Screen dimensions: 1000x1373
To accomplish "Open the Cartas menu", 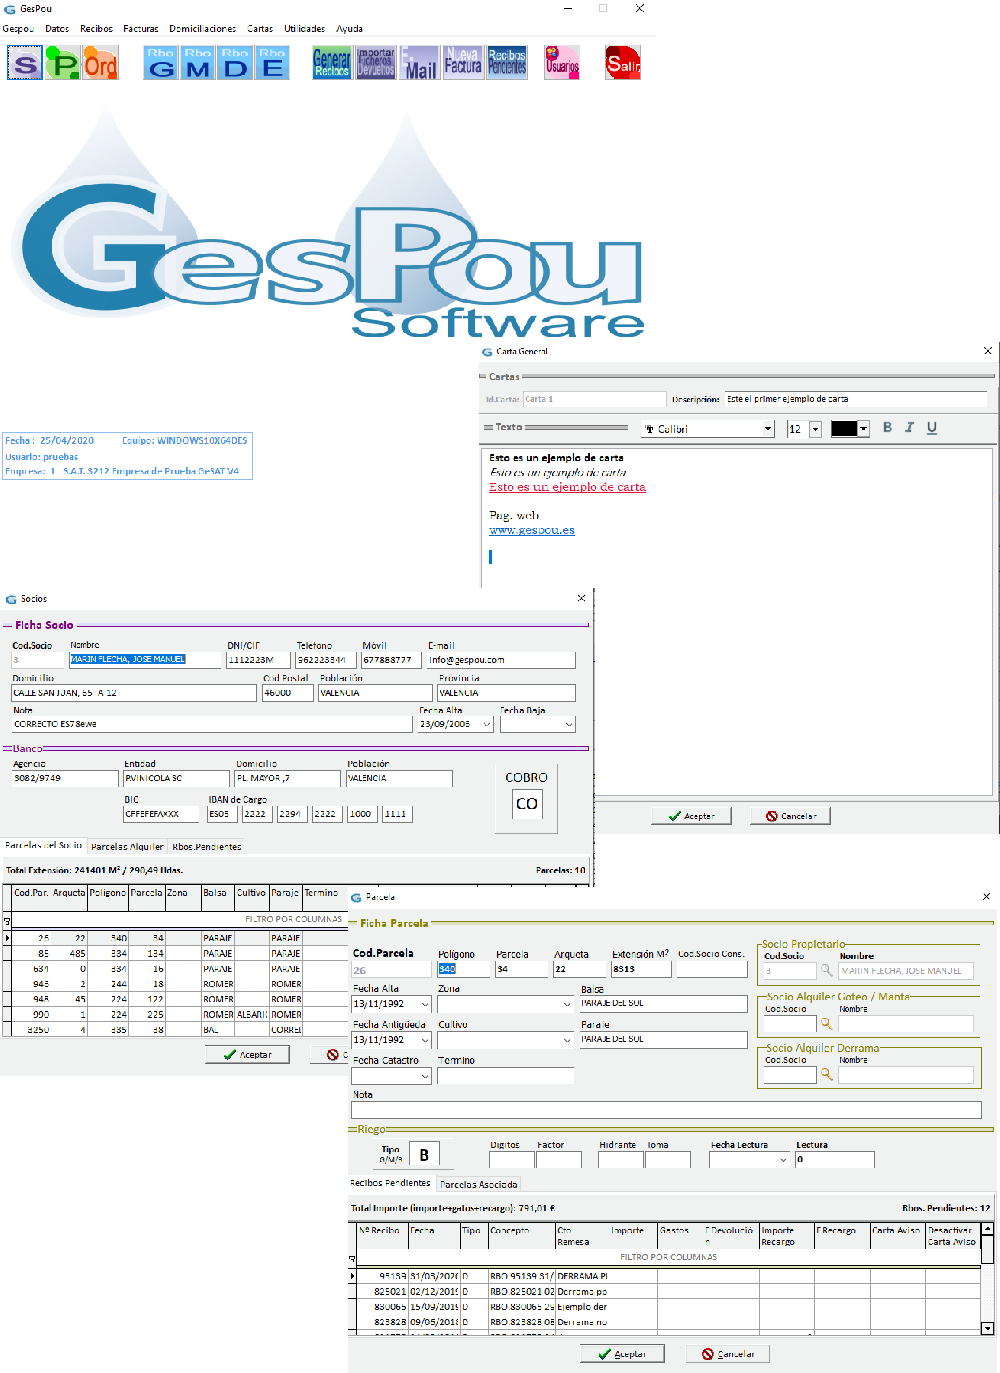I will click(261, 29).
